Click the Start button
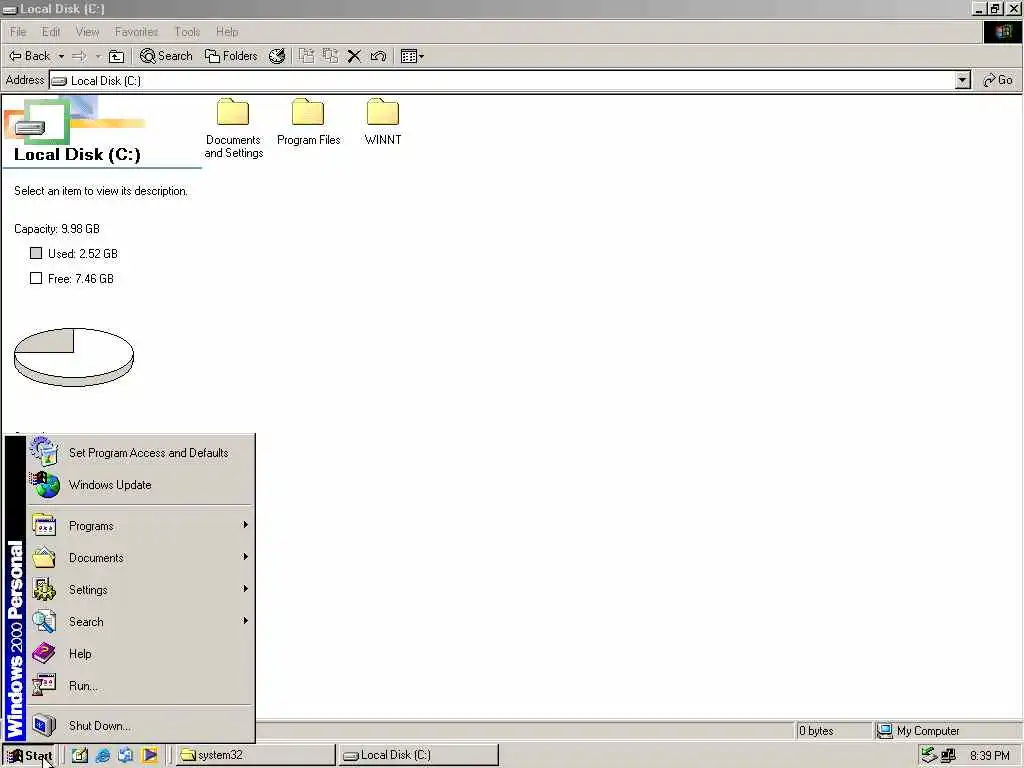Screen dimensions: 1024x768 [29, 756]
